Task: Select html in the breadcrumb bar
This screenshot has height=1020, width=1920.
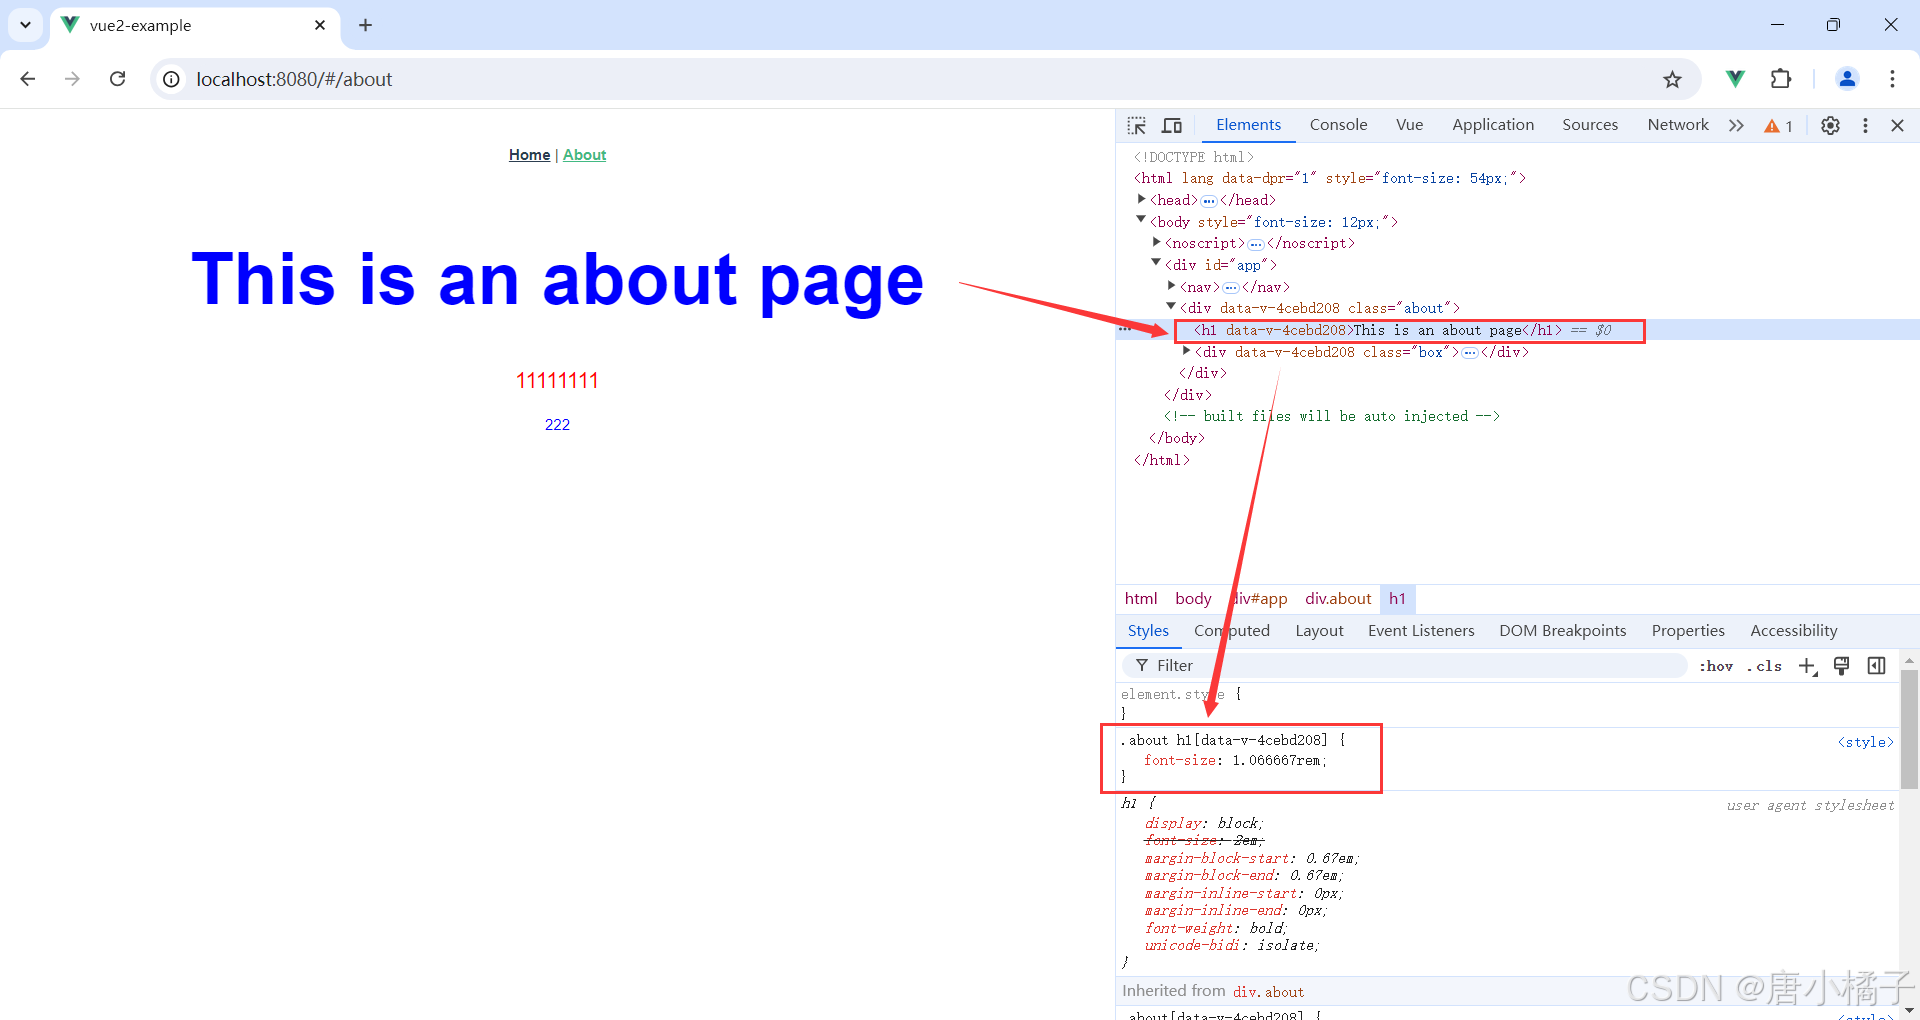Action: 1141,599
